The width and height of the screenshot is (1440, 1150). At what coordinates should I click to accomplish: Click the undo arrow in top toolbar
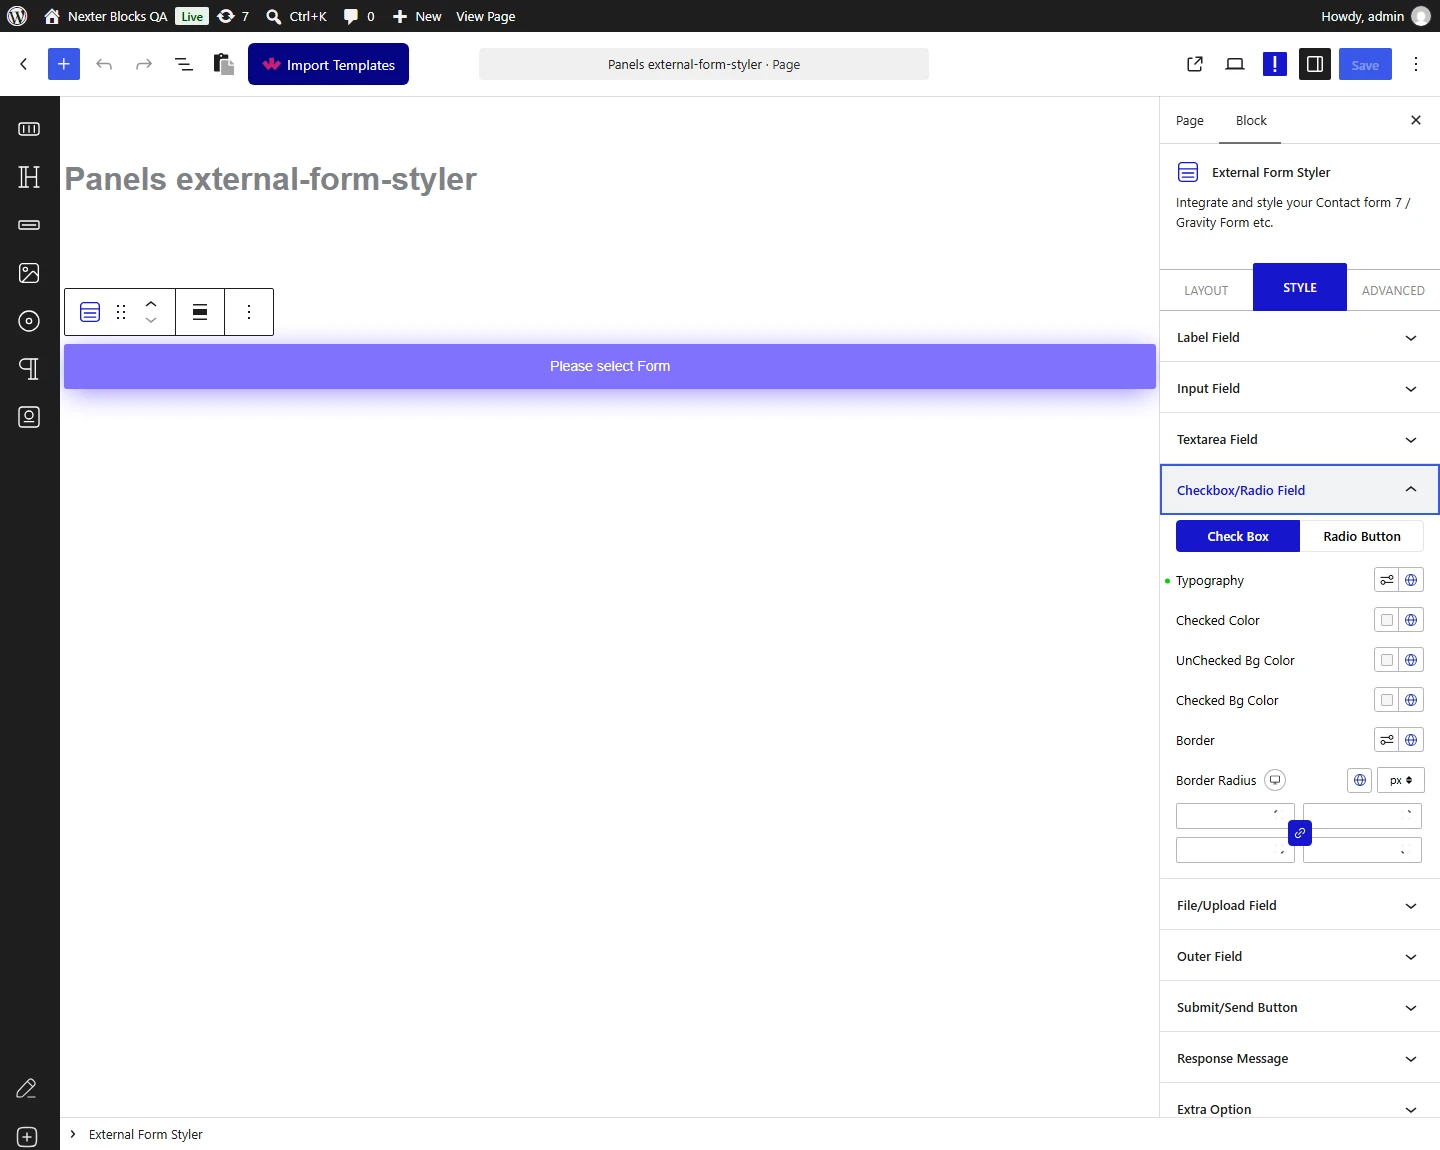click(x=104, y=64)
